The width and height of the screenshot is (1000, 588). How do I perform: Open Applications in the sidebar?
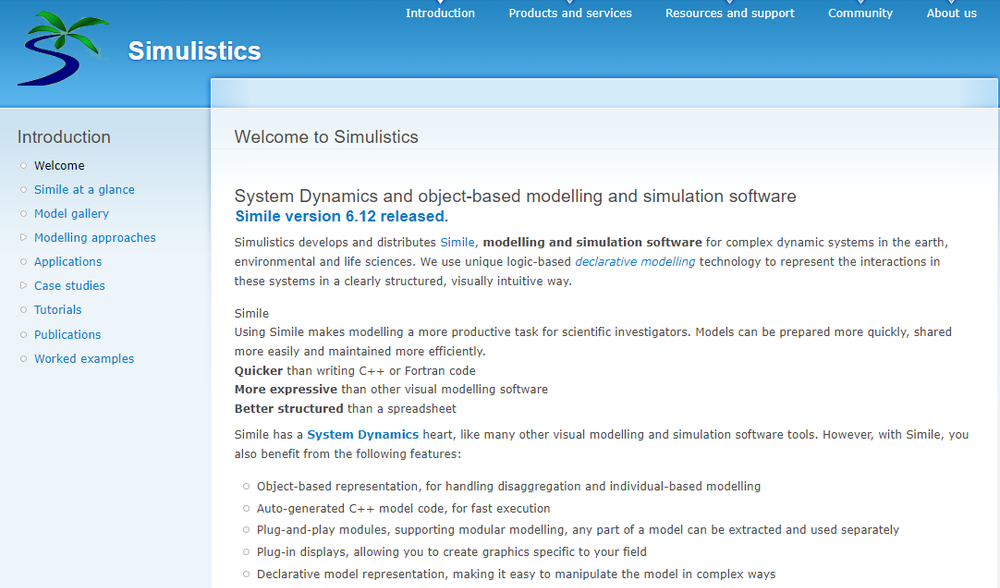click(68, 261)
